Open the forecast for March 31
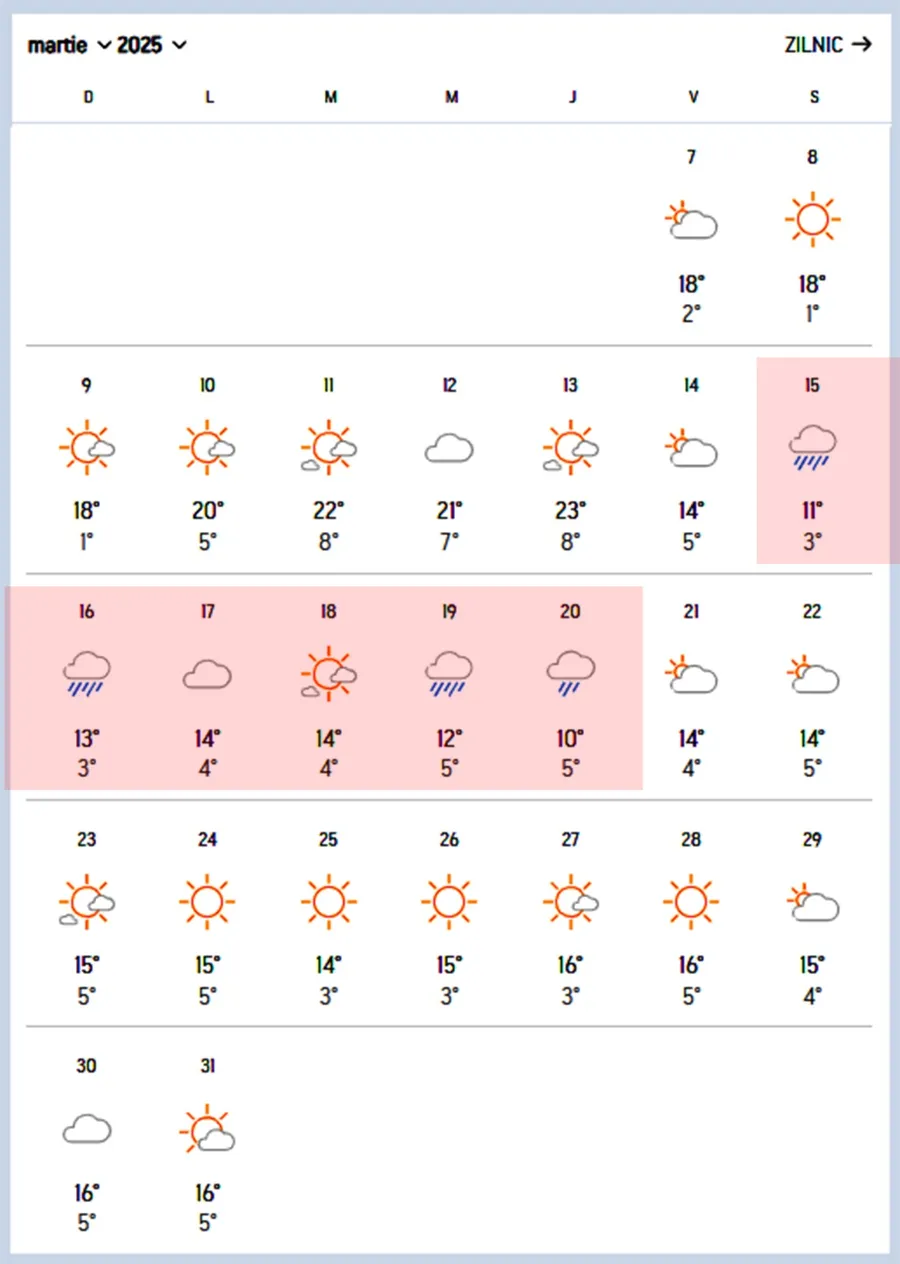 206,1066
